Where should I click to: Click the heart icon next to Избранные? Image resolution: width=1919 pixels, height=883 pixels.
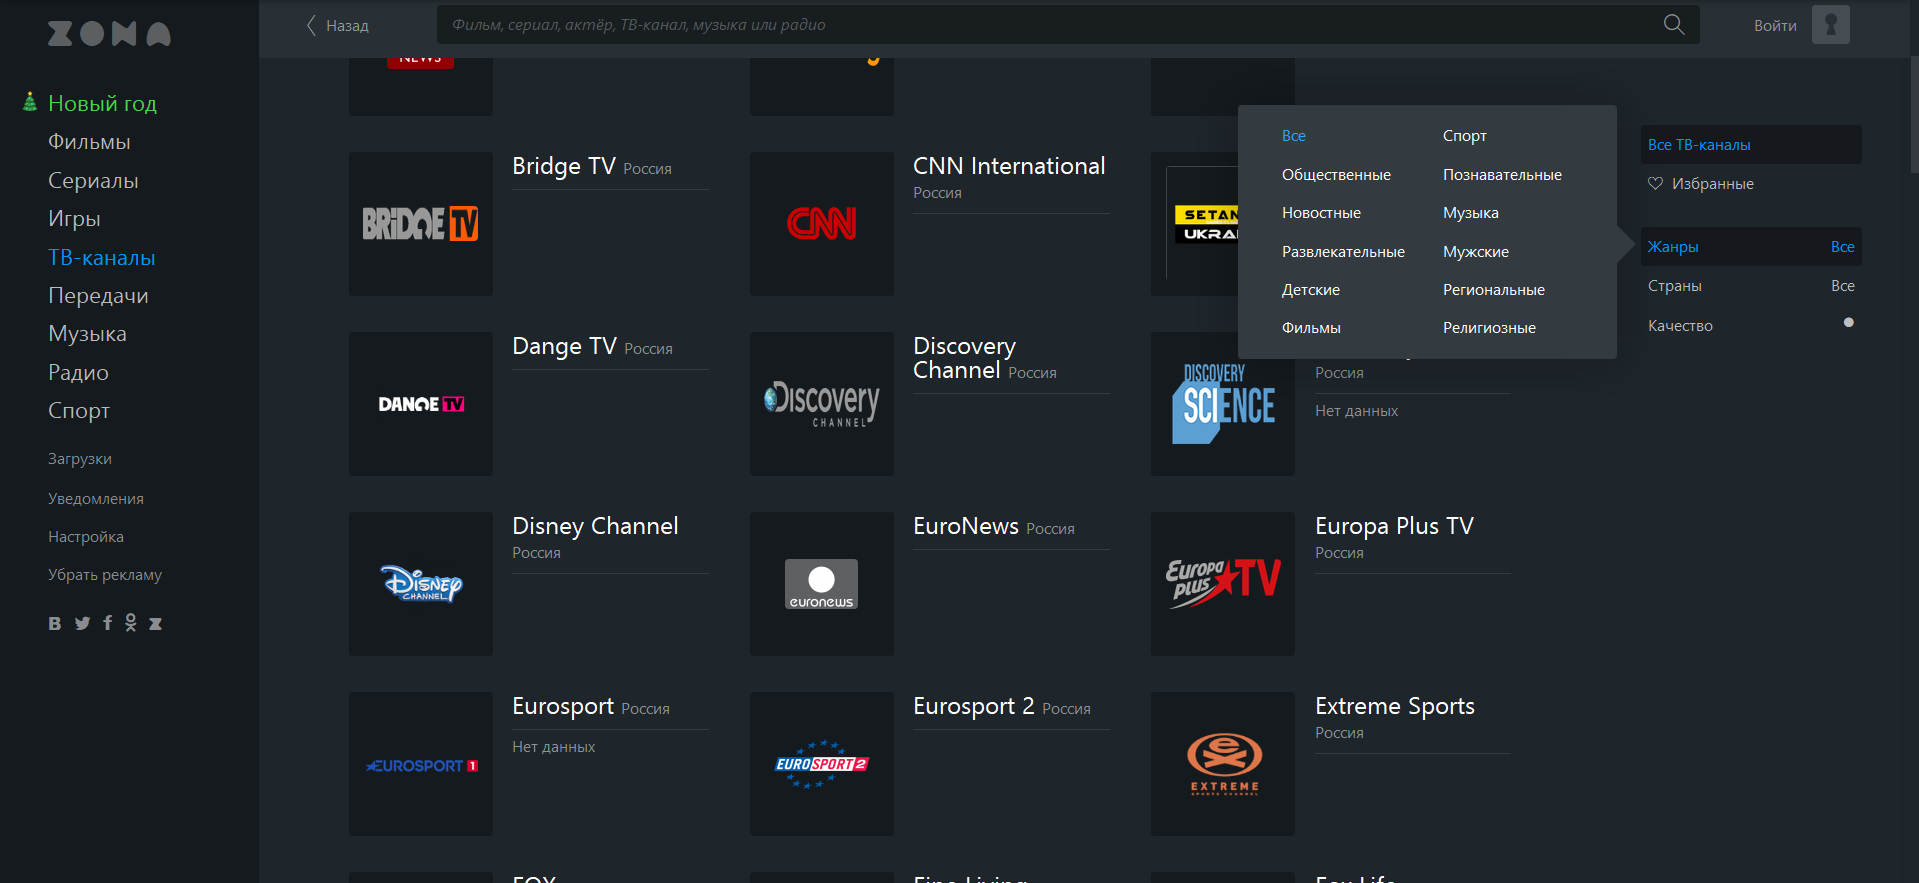pyautogui.click(x=1655, y=183)
